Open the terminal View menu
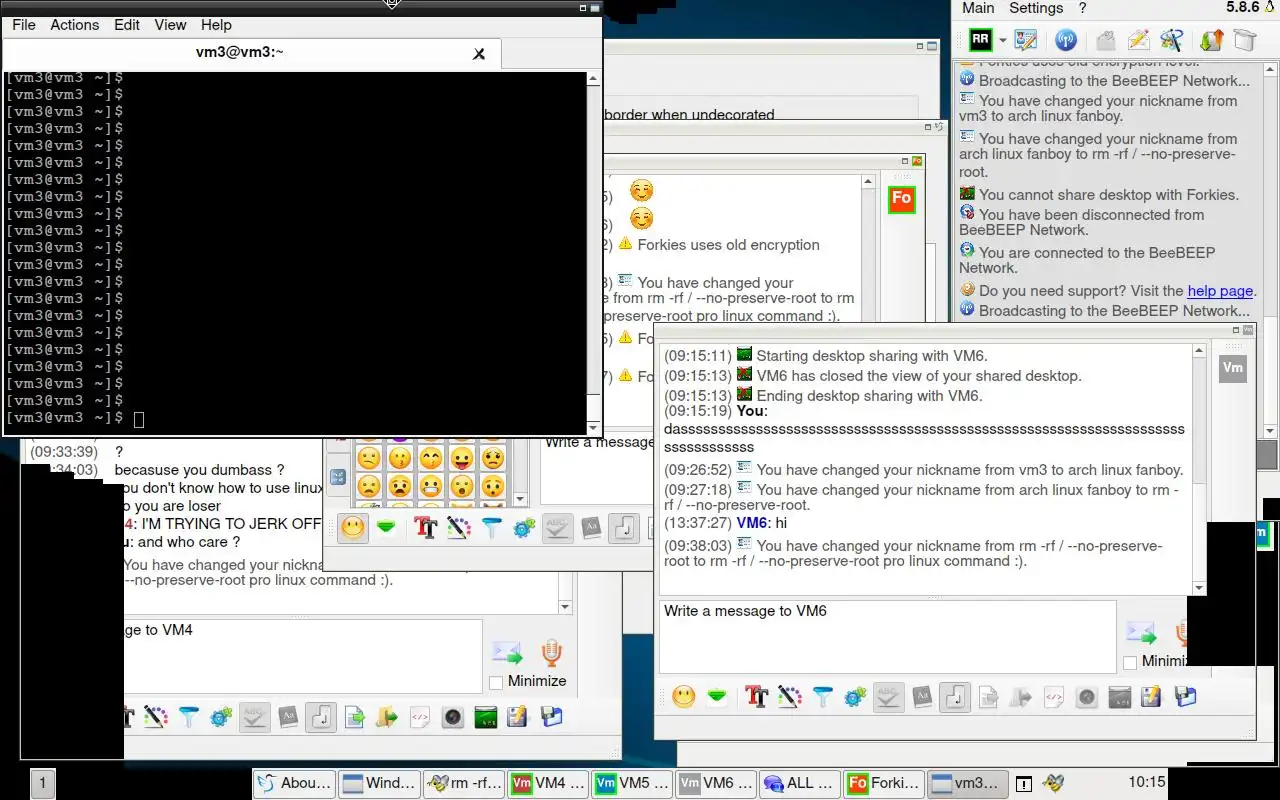The height and width of the screenshot is (800, 1280). tap(170, 25)
